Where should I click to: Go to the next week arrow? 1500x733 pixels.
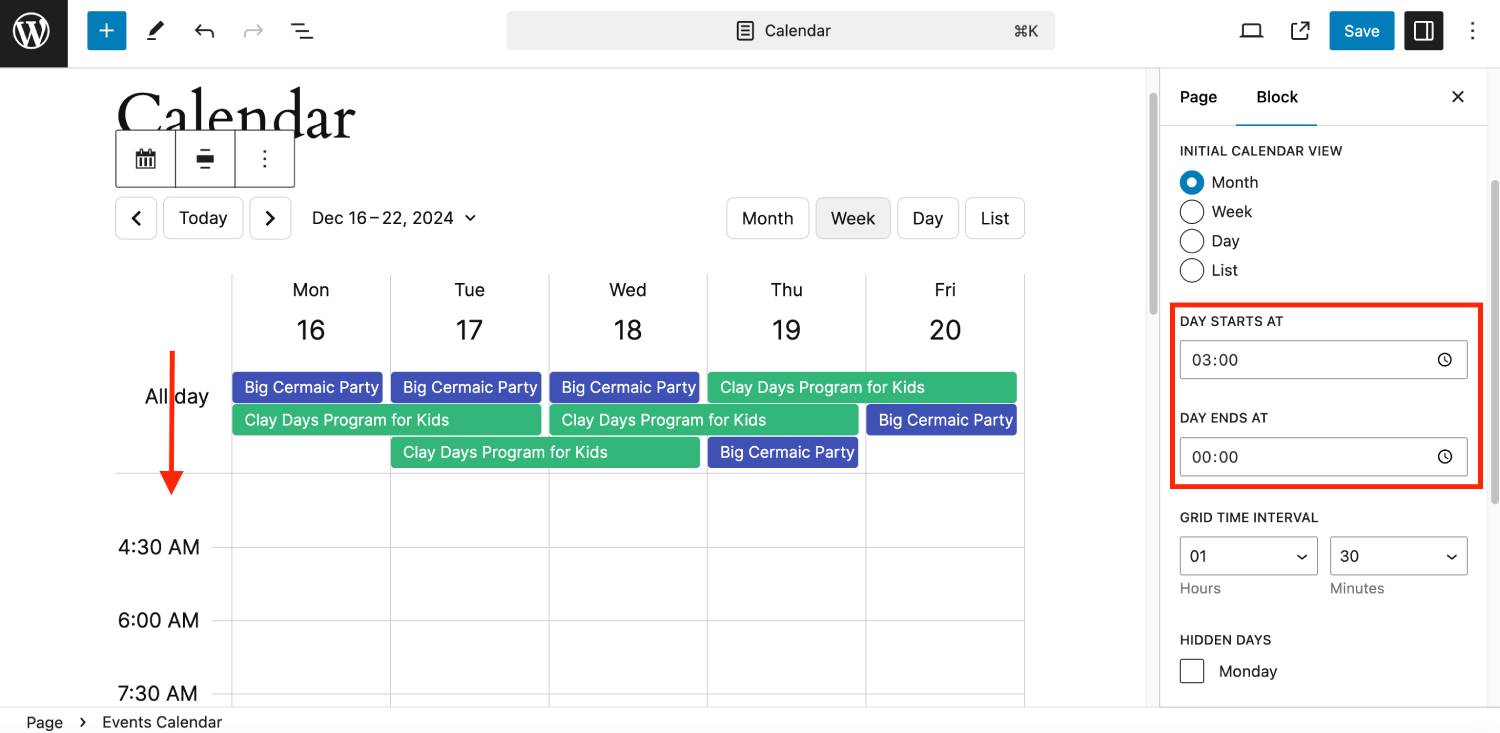pos(270,218)
